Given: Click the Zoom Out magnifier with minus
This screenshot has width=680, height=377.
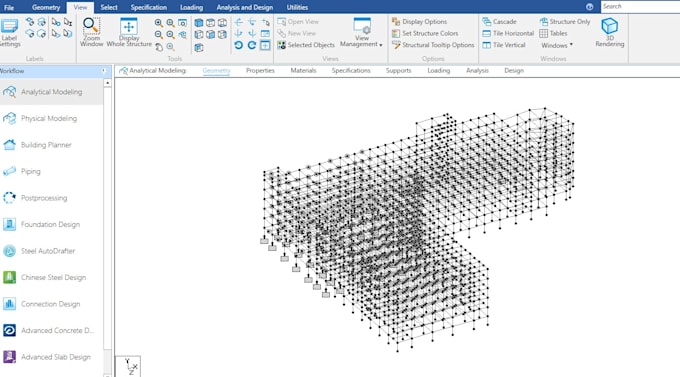Looking at the screenshot, I should [159, 35].
